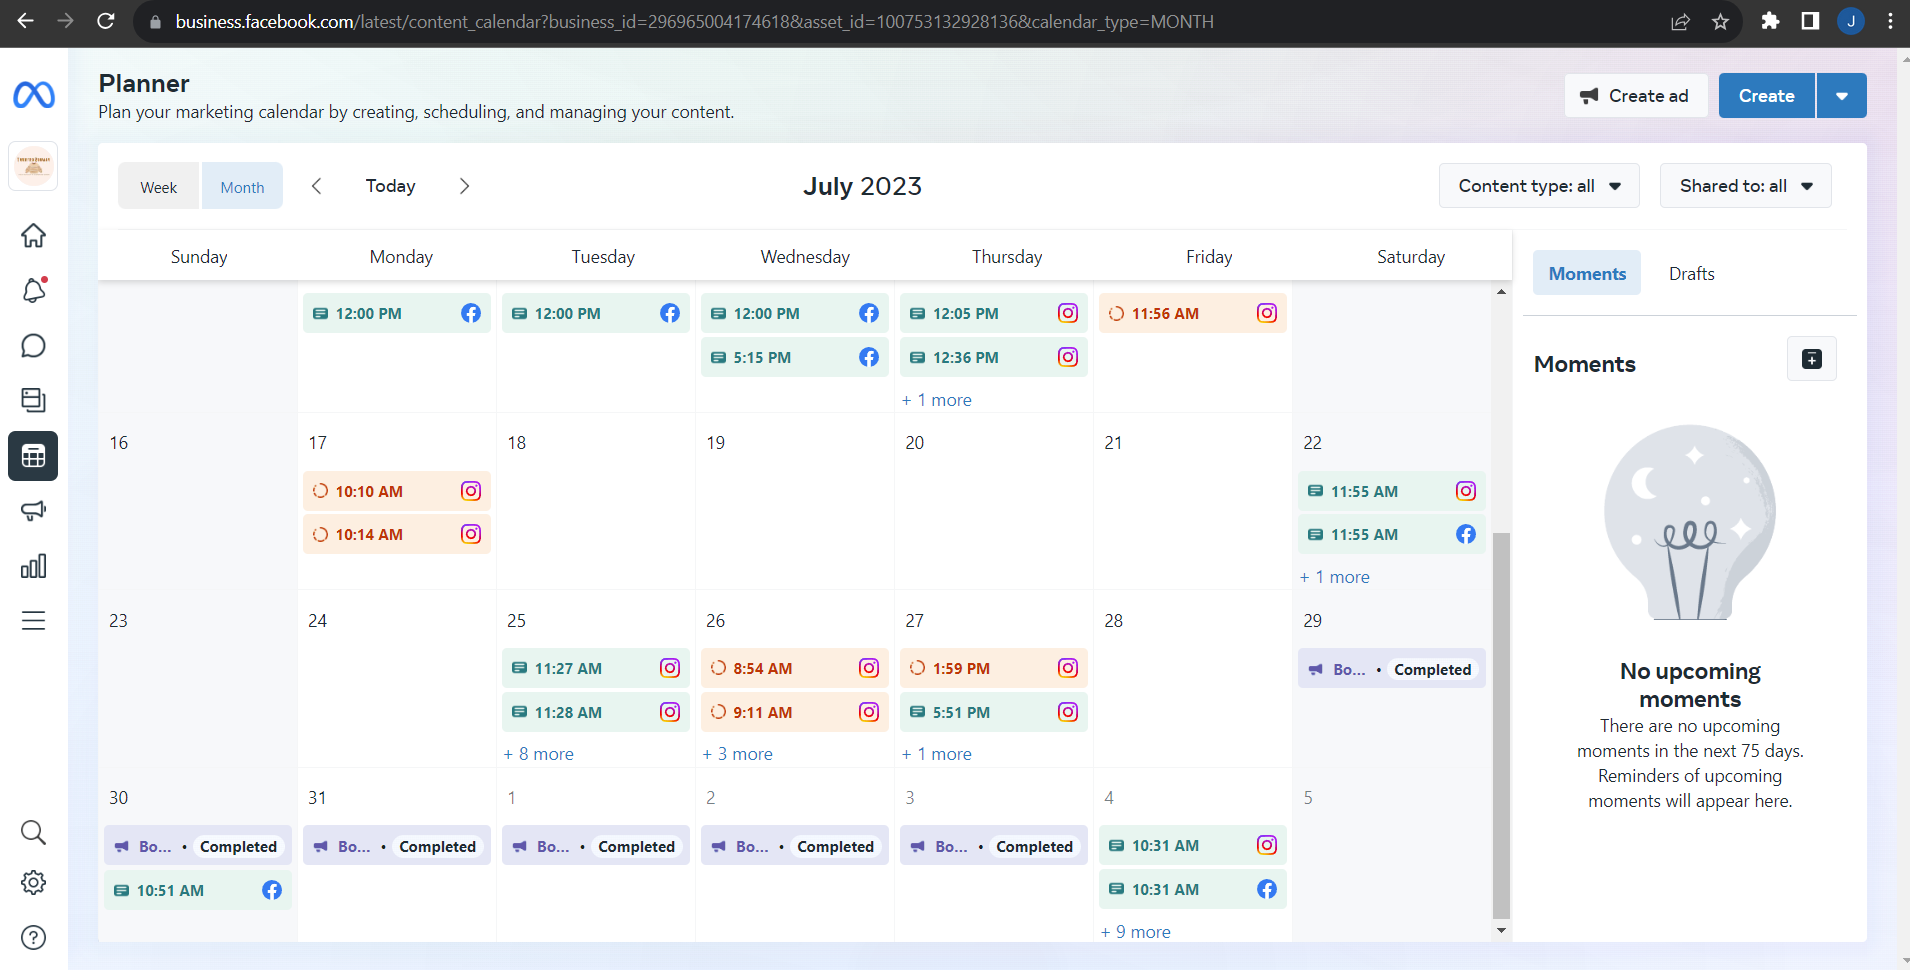Expand Create button dropdown arrow

pos(1842,96)
